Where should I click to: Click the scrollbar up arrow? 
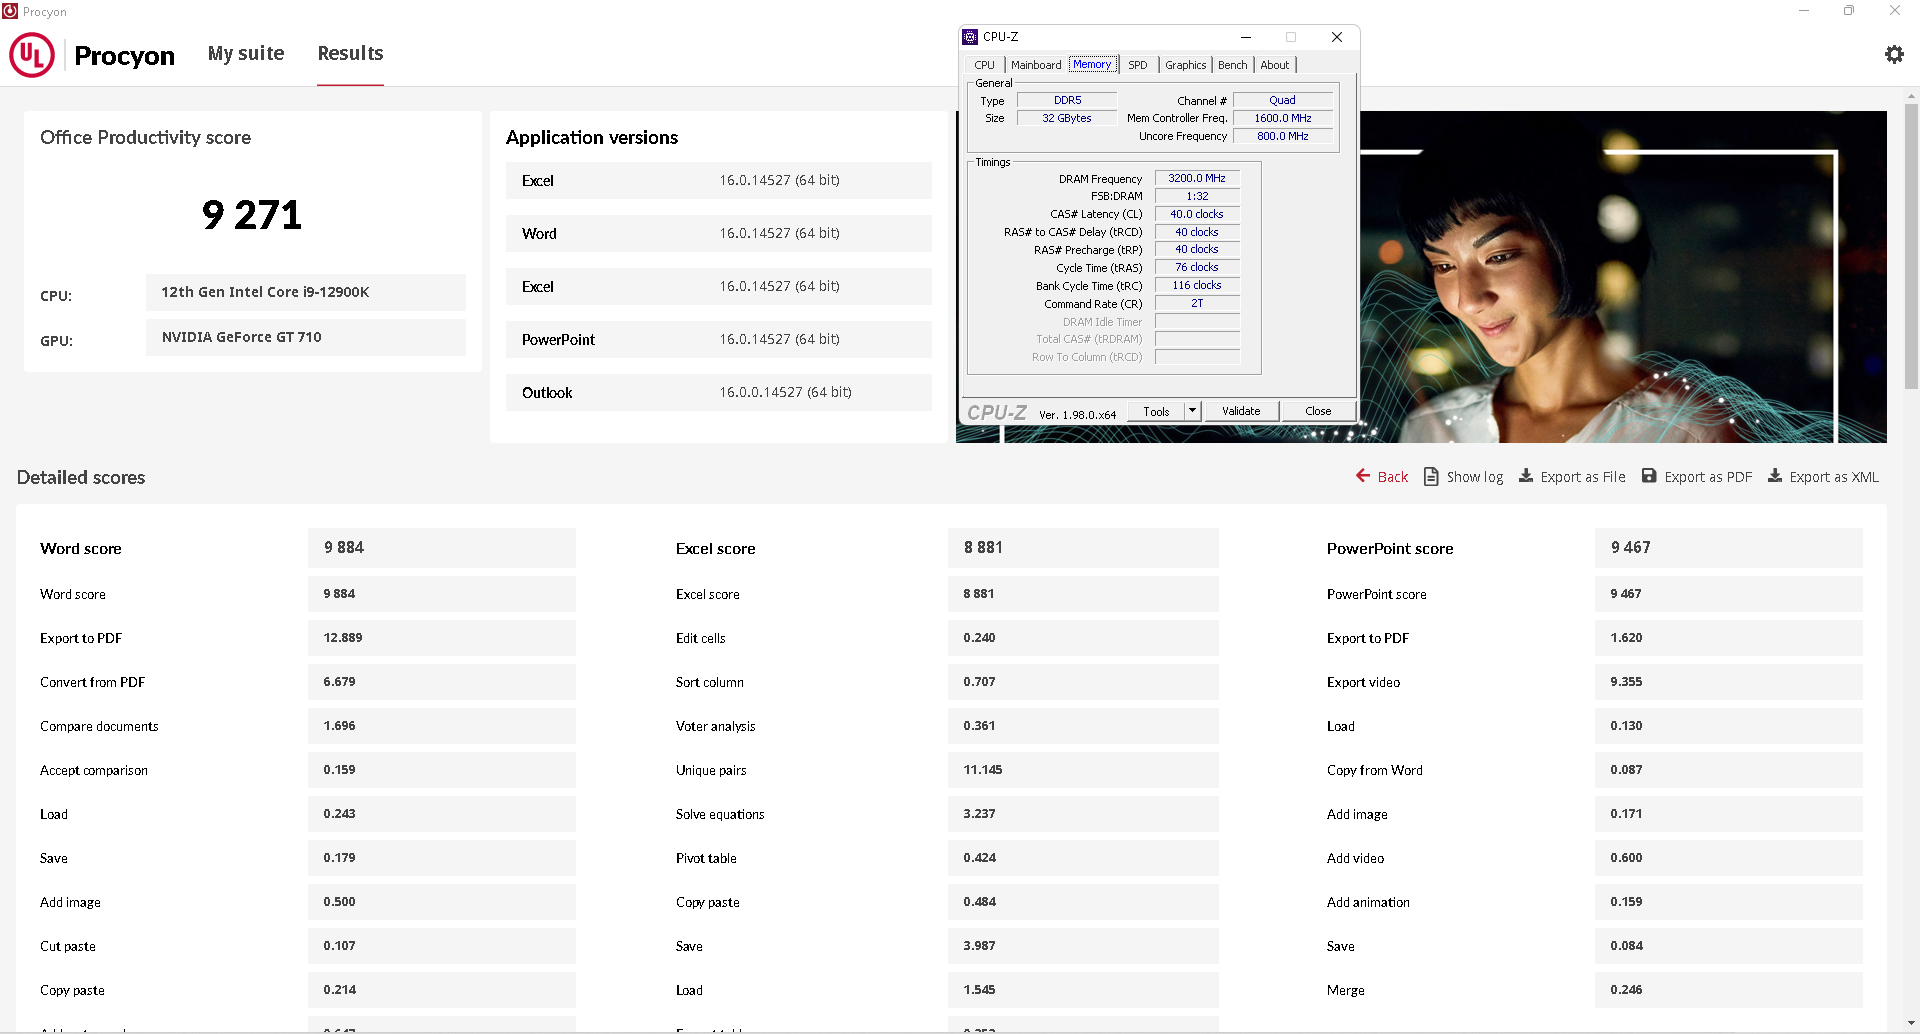coord(1911,96)
